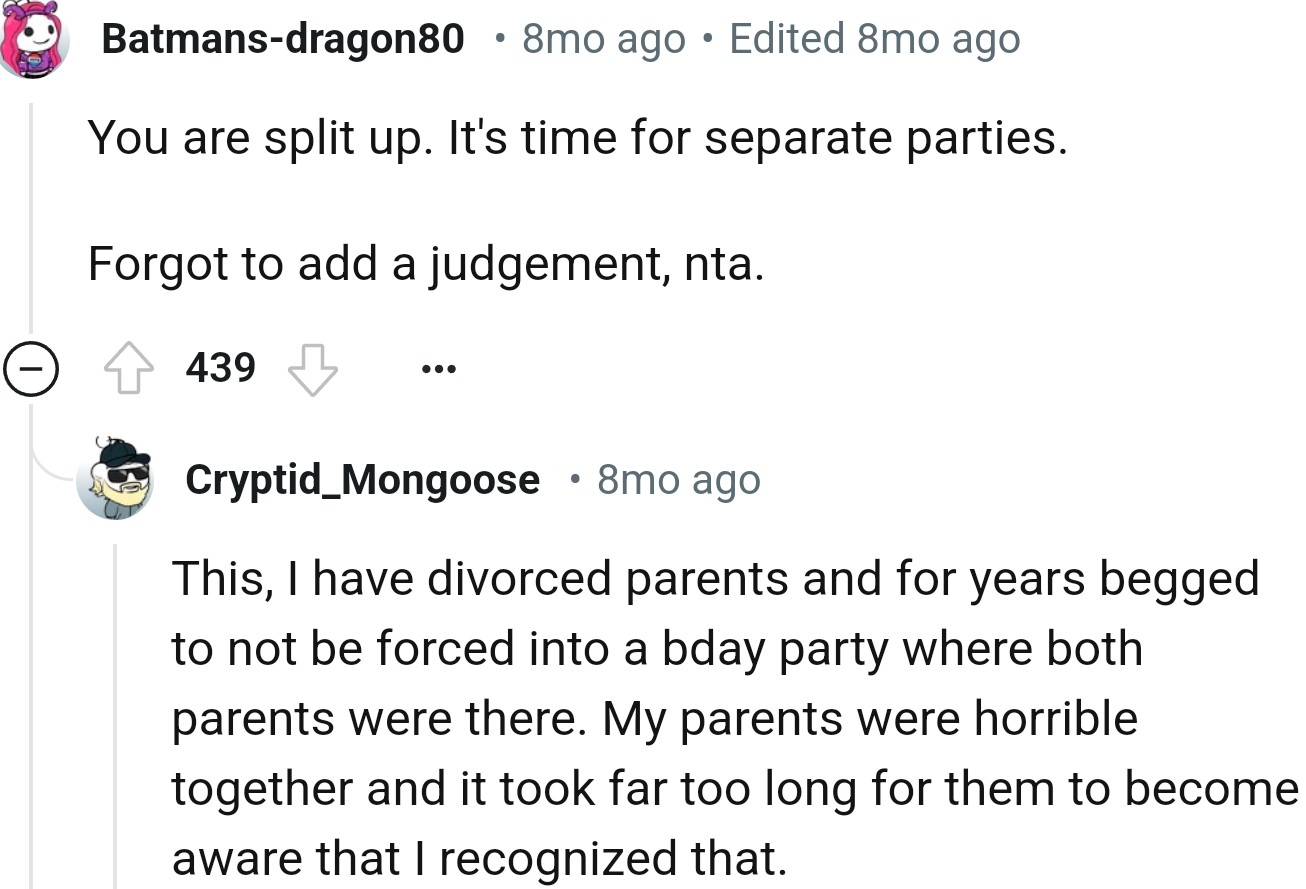This screenshot has height=889, width=1306.
Task: Open the Batmans-dragon80 username profile link
Action: (x=283, y=39)
